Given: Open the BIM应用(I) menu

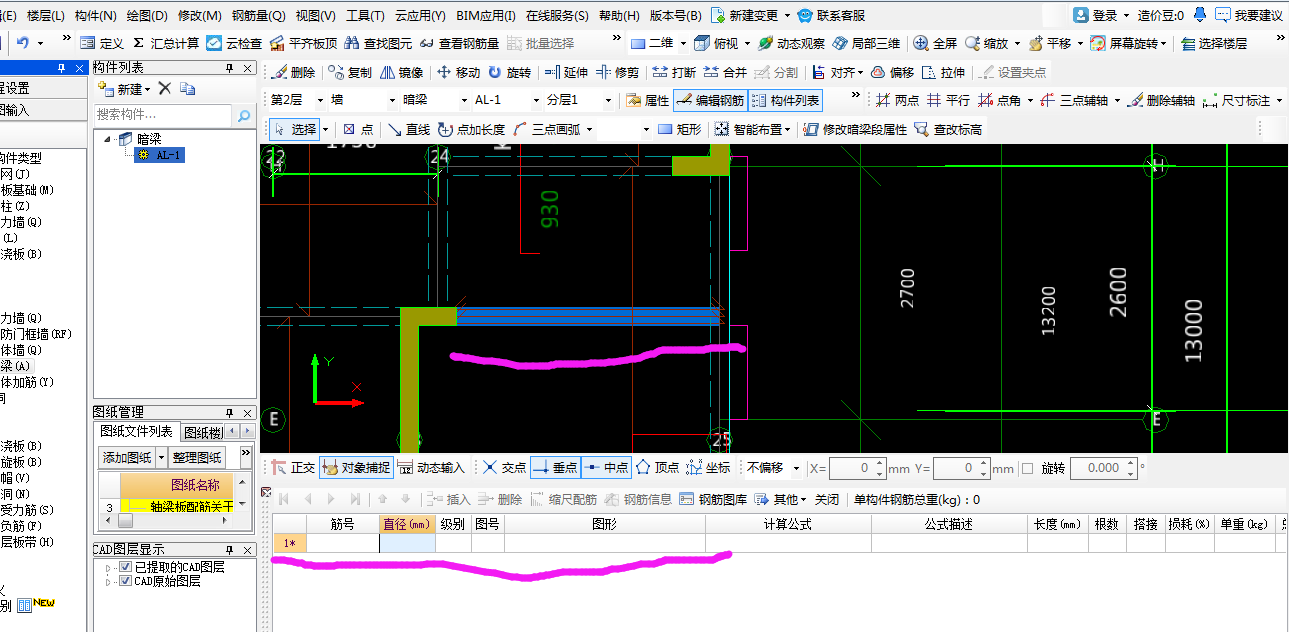Looking at the screenshot, I should tap(485, 16).
